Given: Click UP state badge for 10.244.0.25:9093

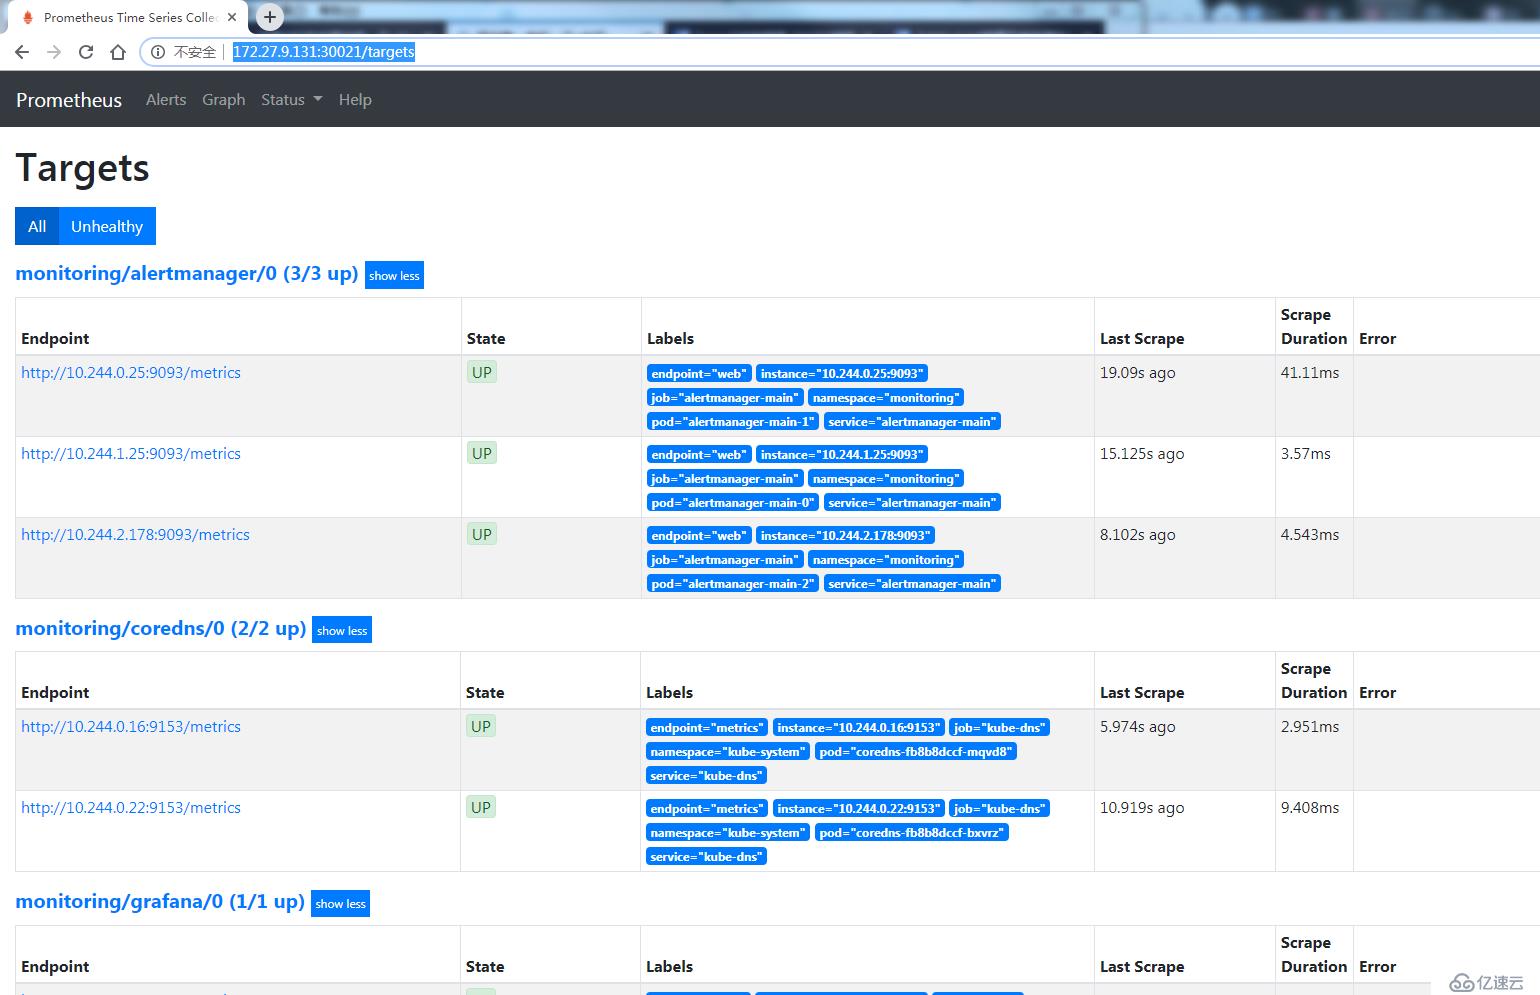Looking at the screenshot, I should (482, 372).
